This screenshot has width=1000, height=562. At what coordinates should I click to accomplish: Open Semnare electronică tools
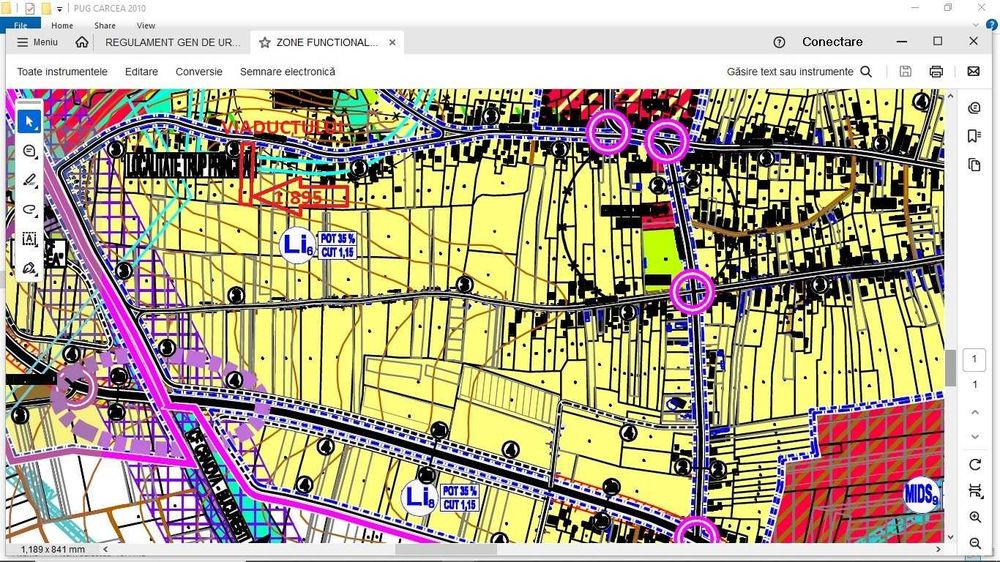(288, 71)
